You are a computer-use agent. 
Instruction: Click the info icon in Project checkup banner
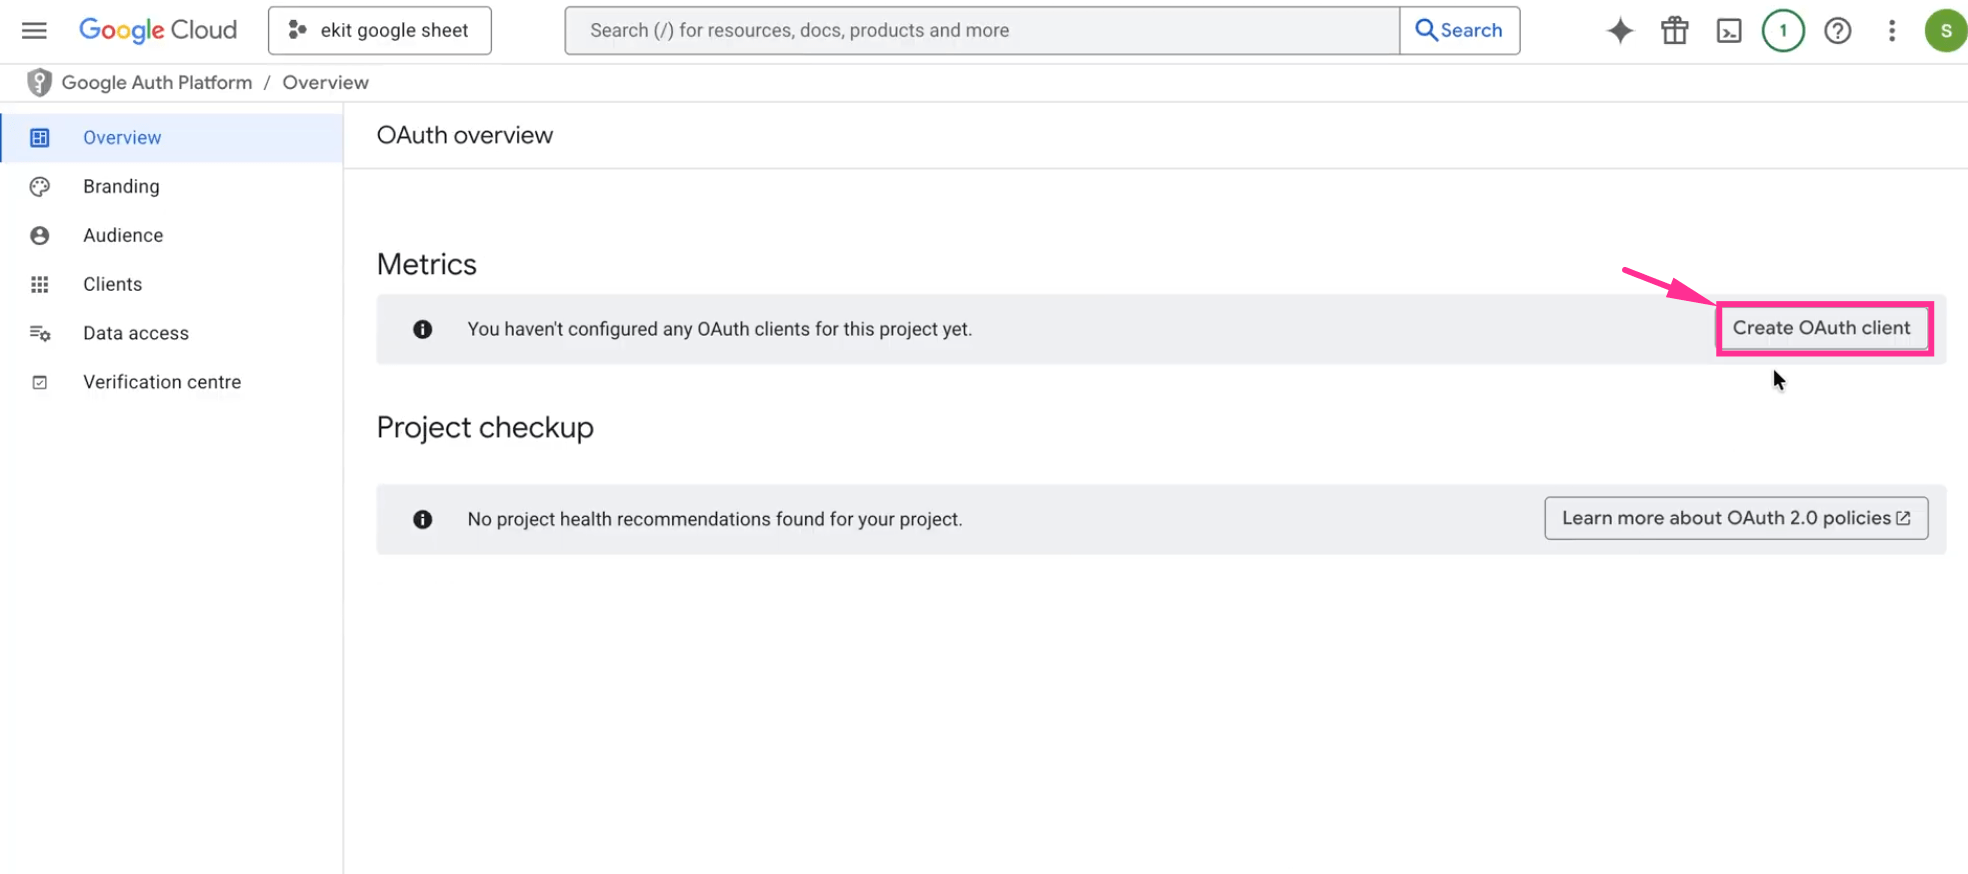pos(423,519)
